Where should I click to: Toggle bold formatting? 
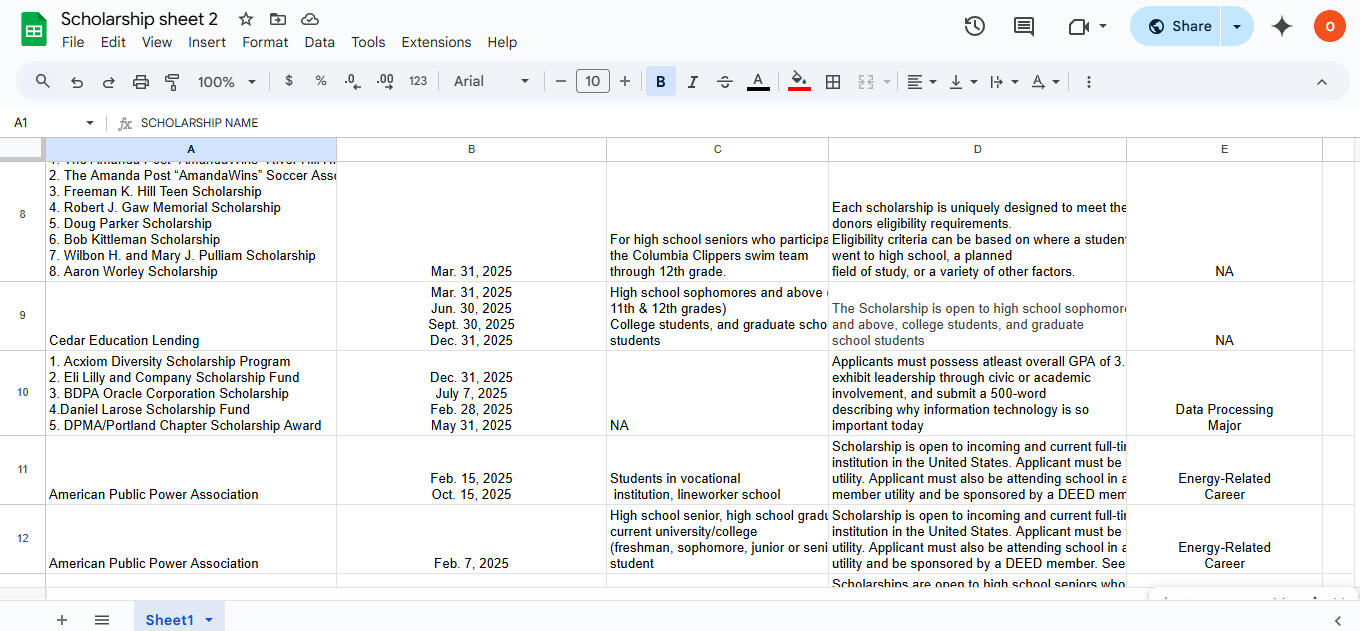660,82
